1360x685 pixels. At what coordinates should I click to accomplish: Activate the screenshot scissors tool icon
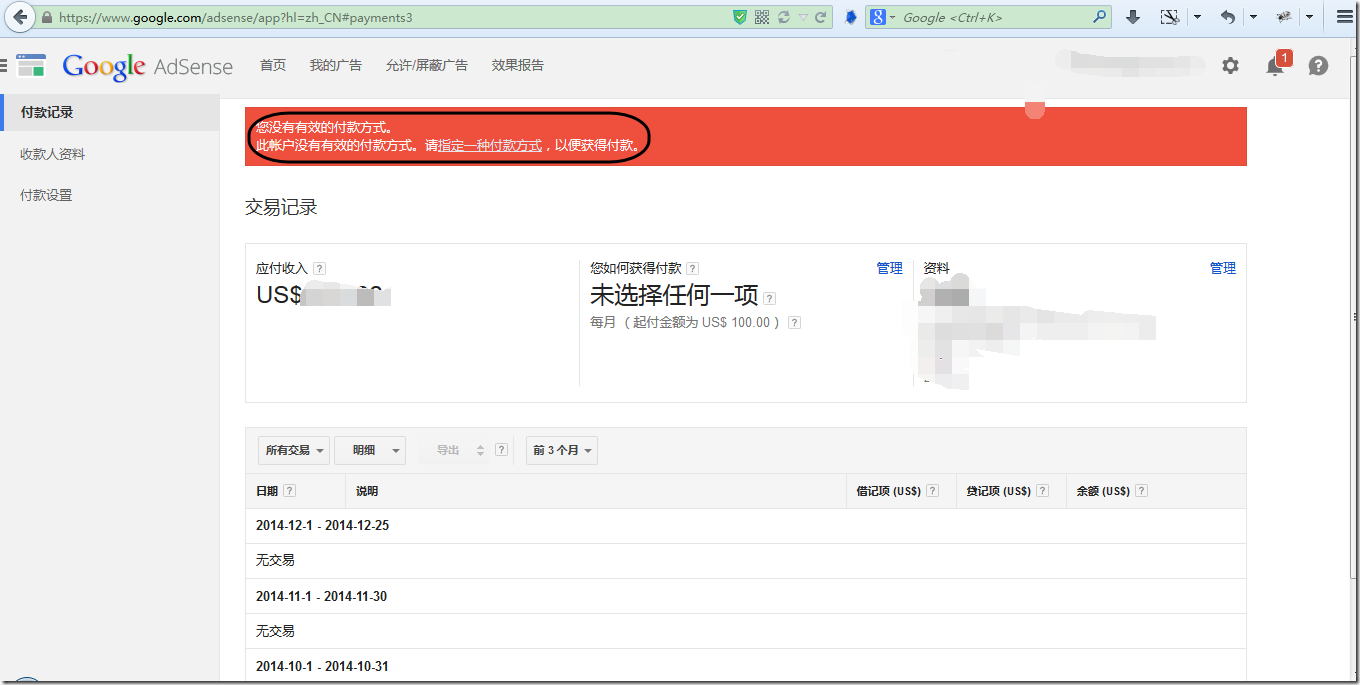coord(1169,17)
